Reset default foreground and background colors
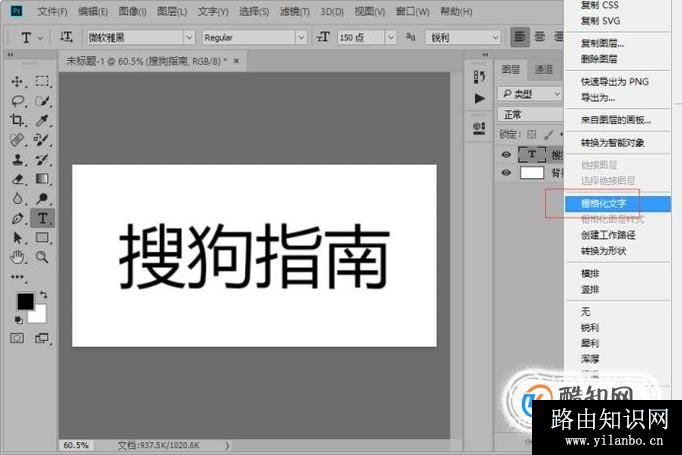The image size is (682, 455). (18, 320)
